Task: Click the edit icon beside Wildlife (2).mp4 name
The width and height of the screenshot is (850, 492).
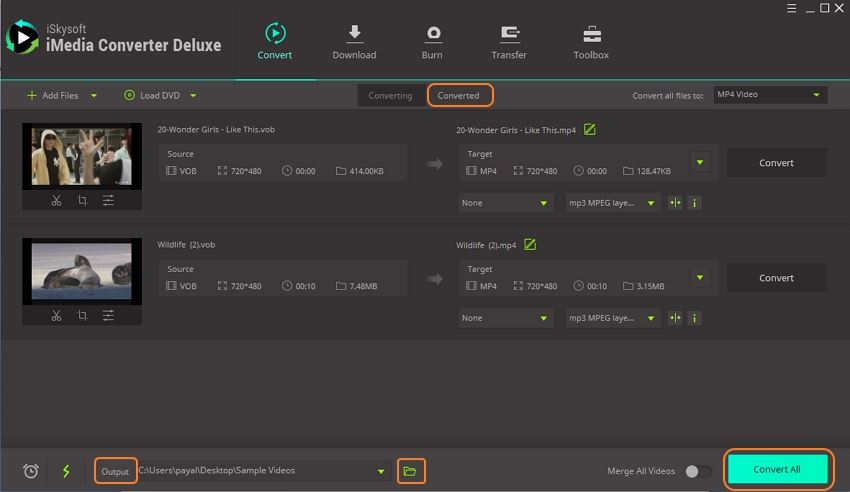Action: (530, 245)
